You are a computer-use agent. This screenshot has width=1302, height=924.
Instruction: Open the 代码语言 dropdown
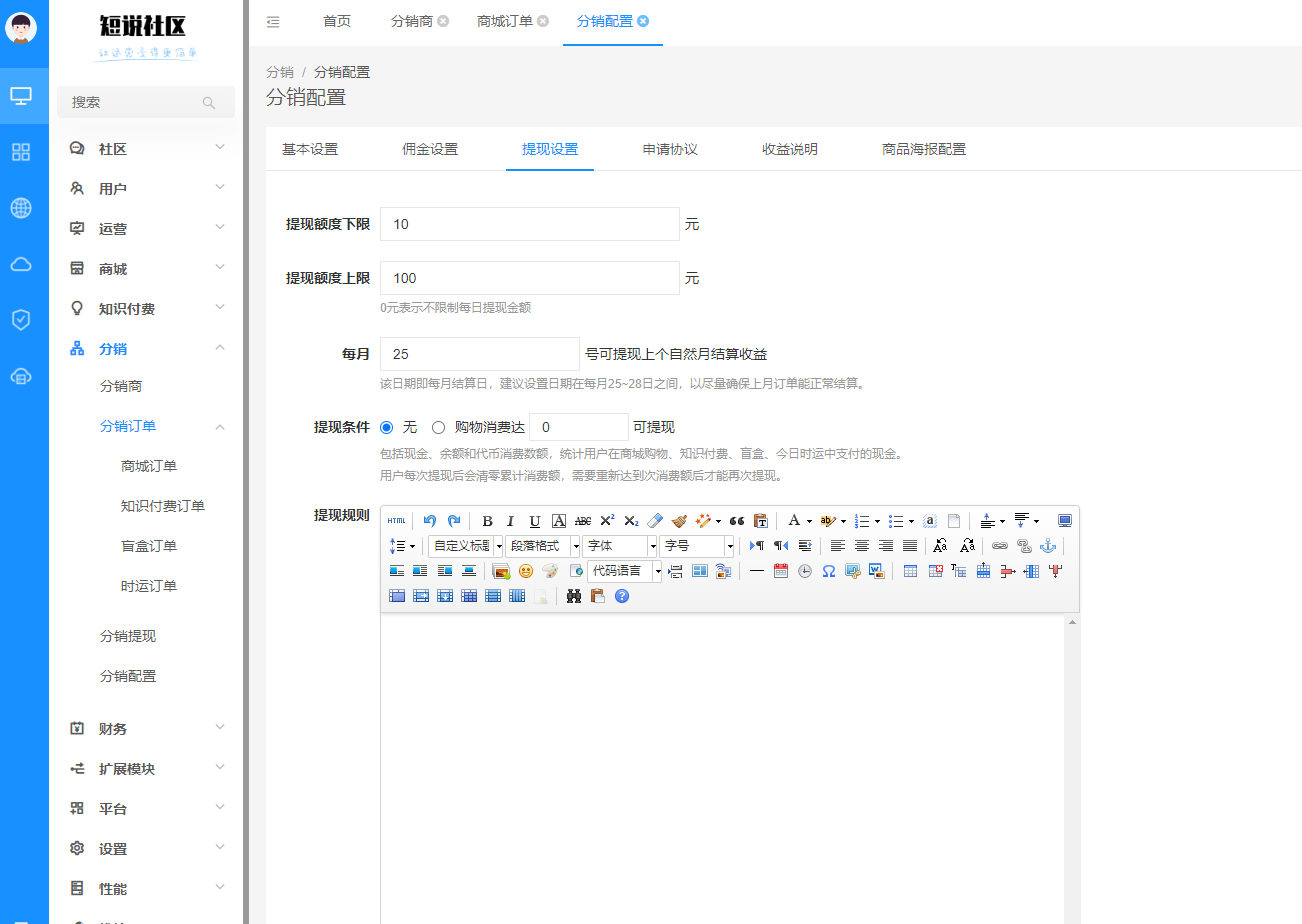coord(624,571)
